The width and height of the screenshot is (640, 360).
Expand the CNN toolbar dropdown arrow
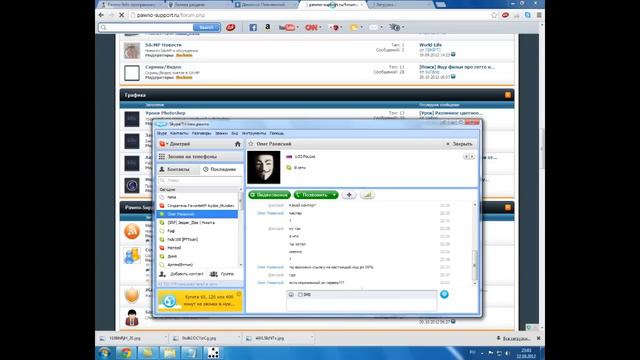point(320,27)
